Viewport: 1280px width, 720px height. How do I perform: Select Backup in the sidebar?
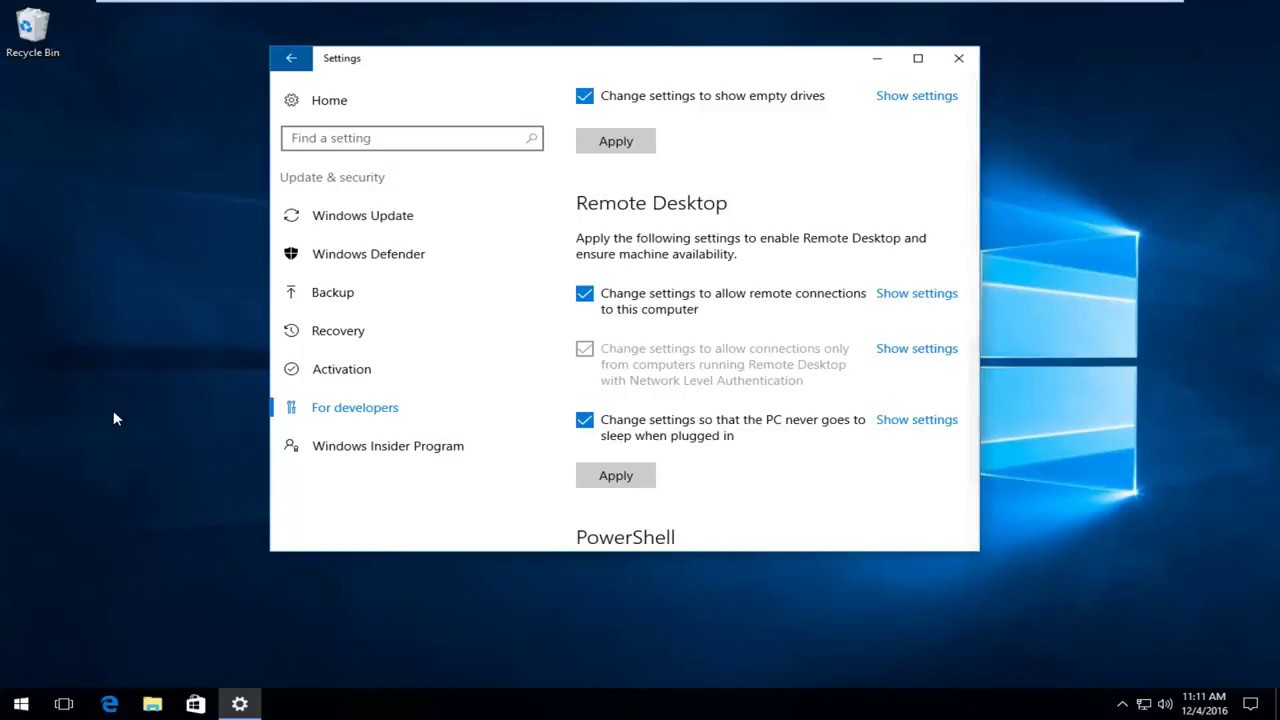(x=332, y=292)
